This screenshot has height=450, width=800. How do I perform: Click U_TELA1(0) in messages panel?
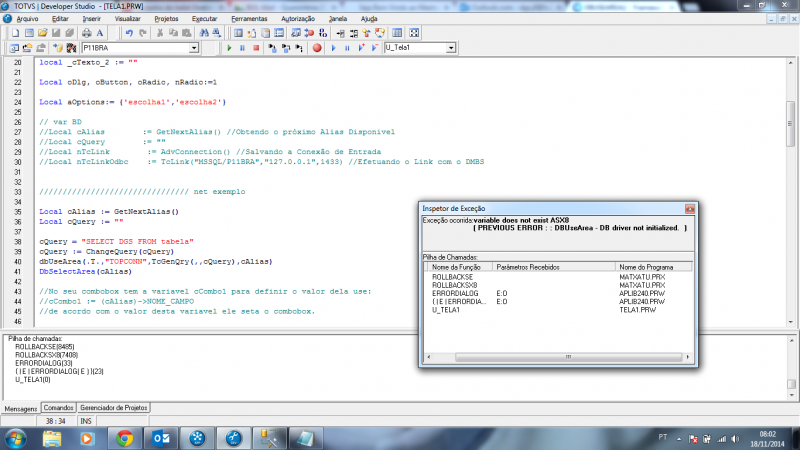coord(33,380)
